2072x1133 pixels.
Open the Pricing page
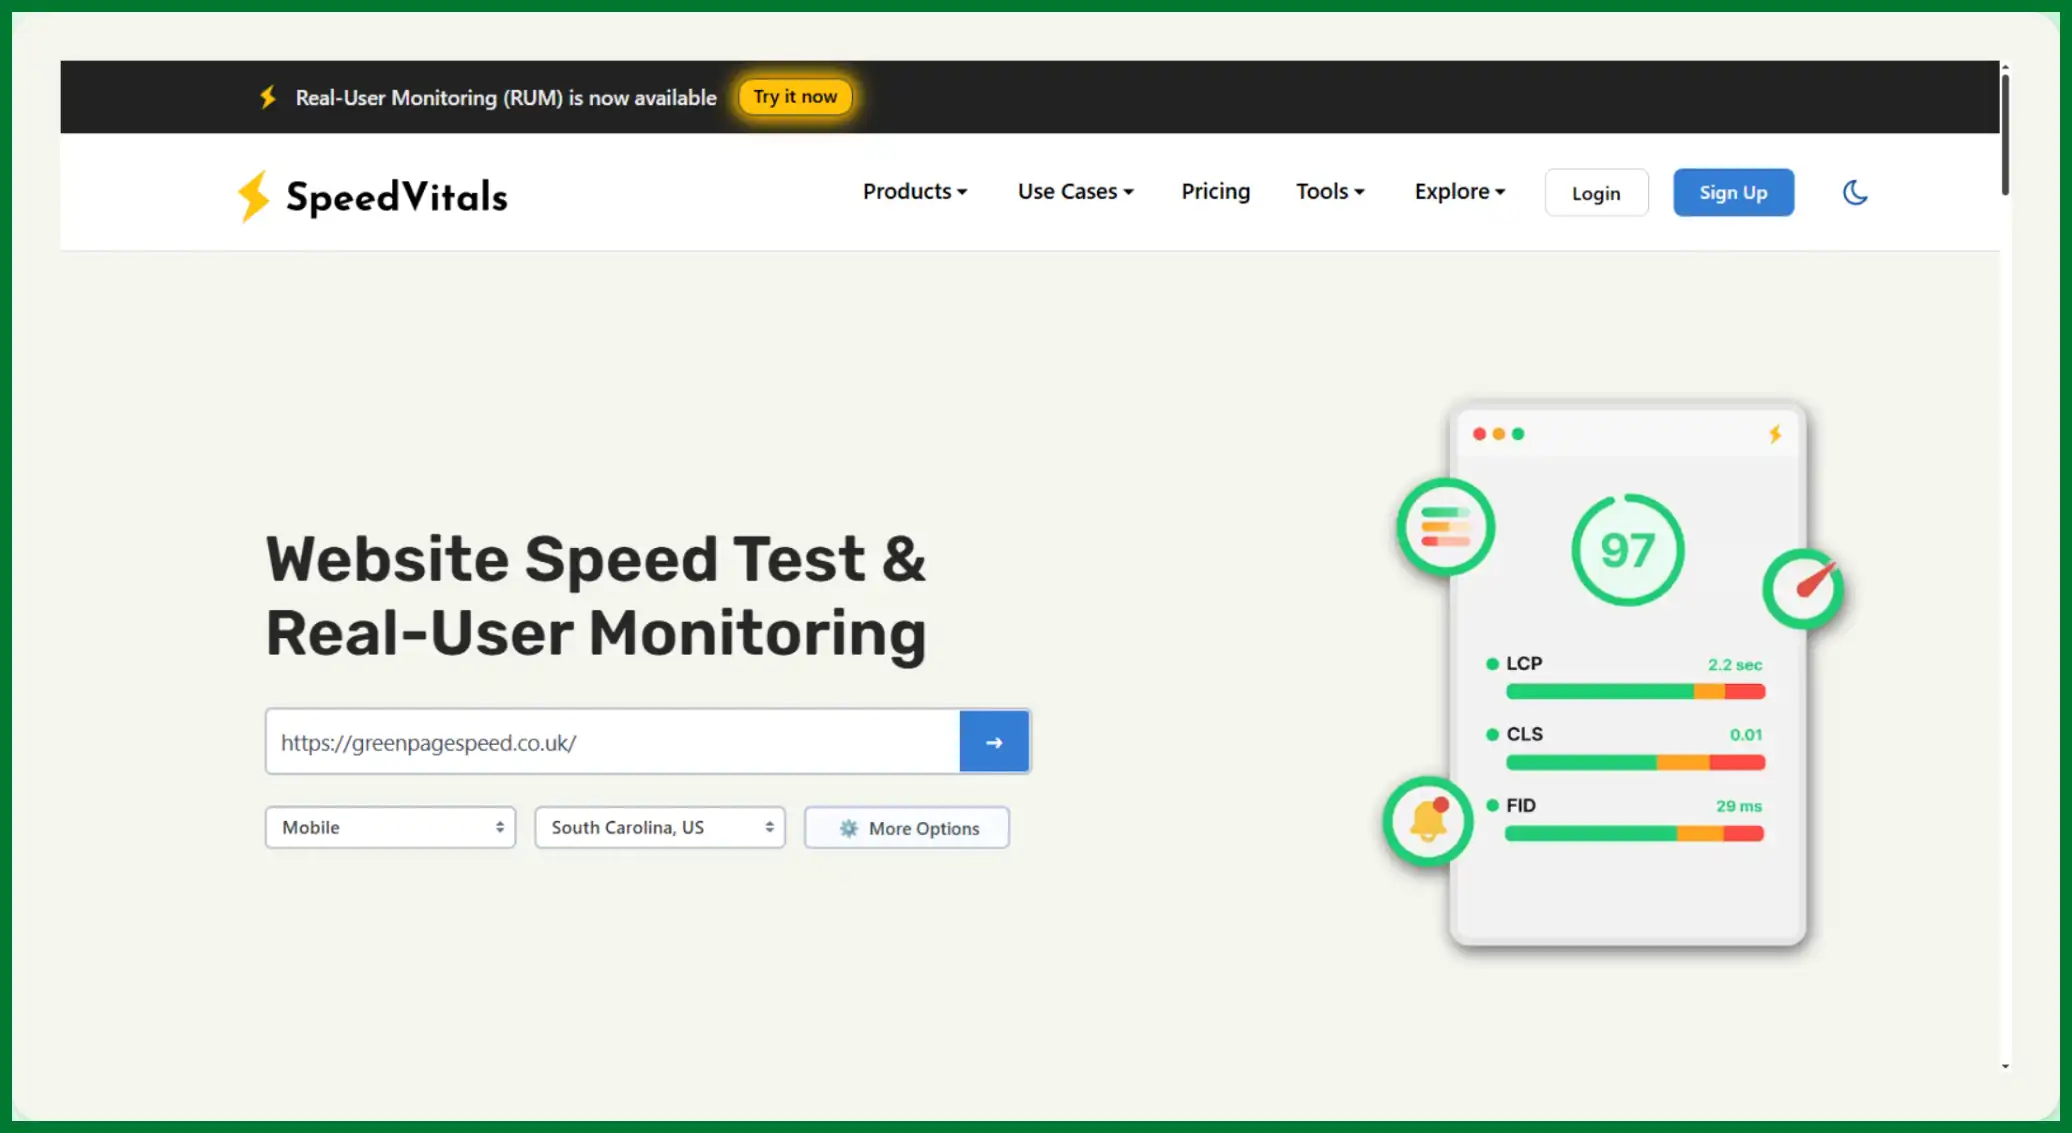click(x=1215, y=191)
